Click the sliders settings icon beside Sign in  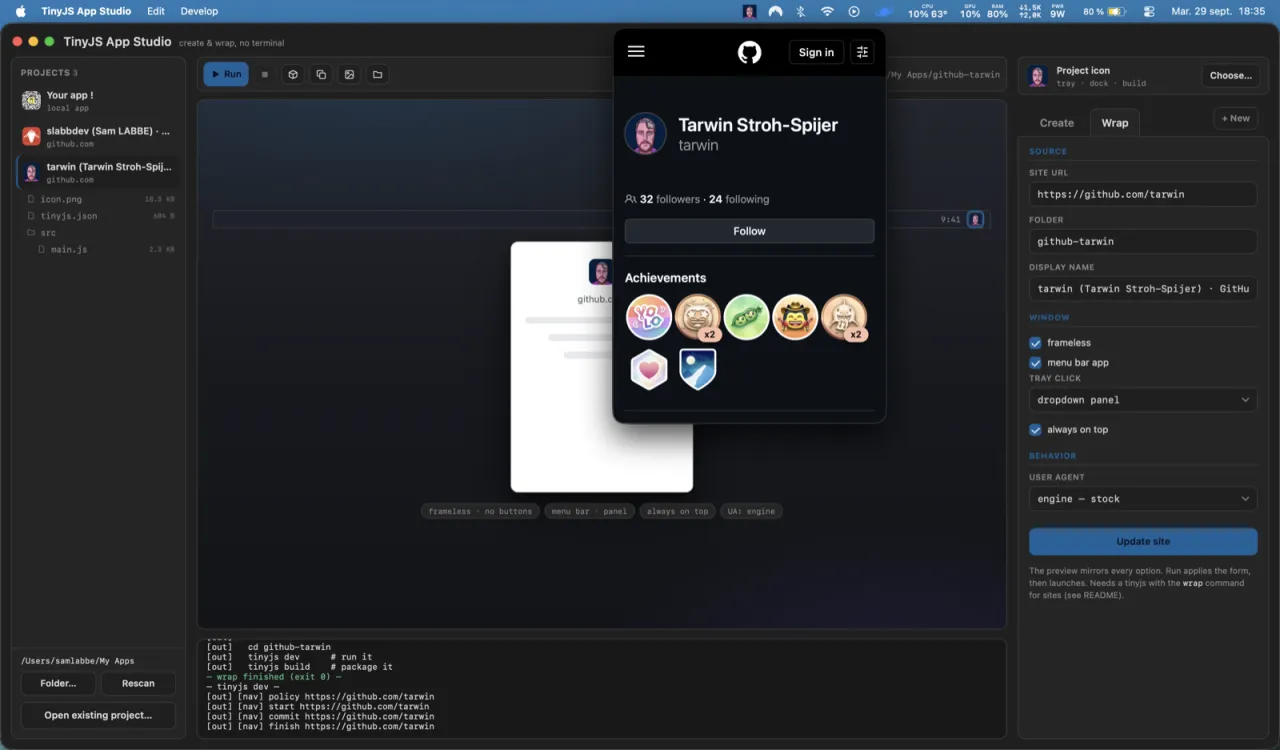(x=862, y=52)
